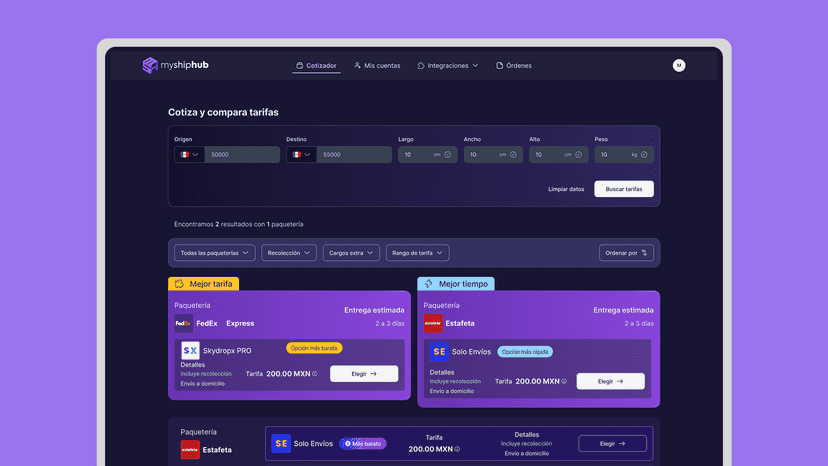Click the Alto dimension field
828x466 pixels.
[559, 155]
